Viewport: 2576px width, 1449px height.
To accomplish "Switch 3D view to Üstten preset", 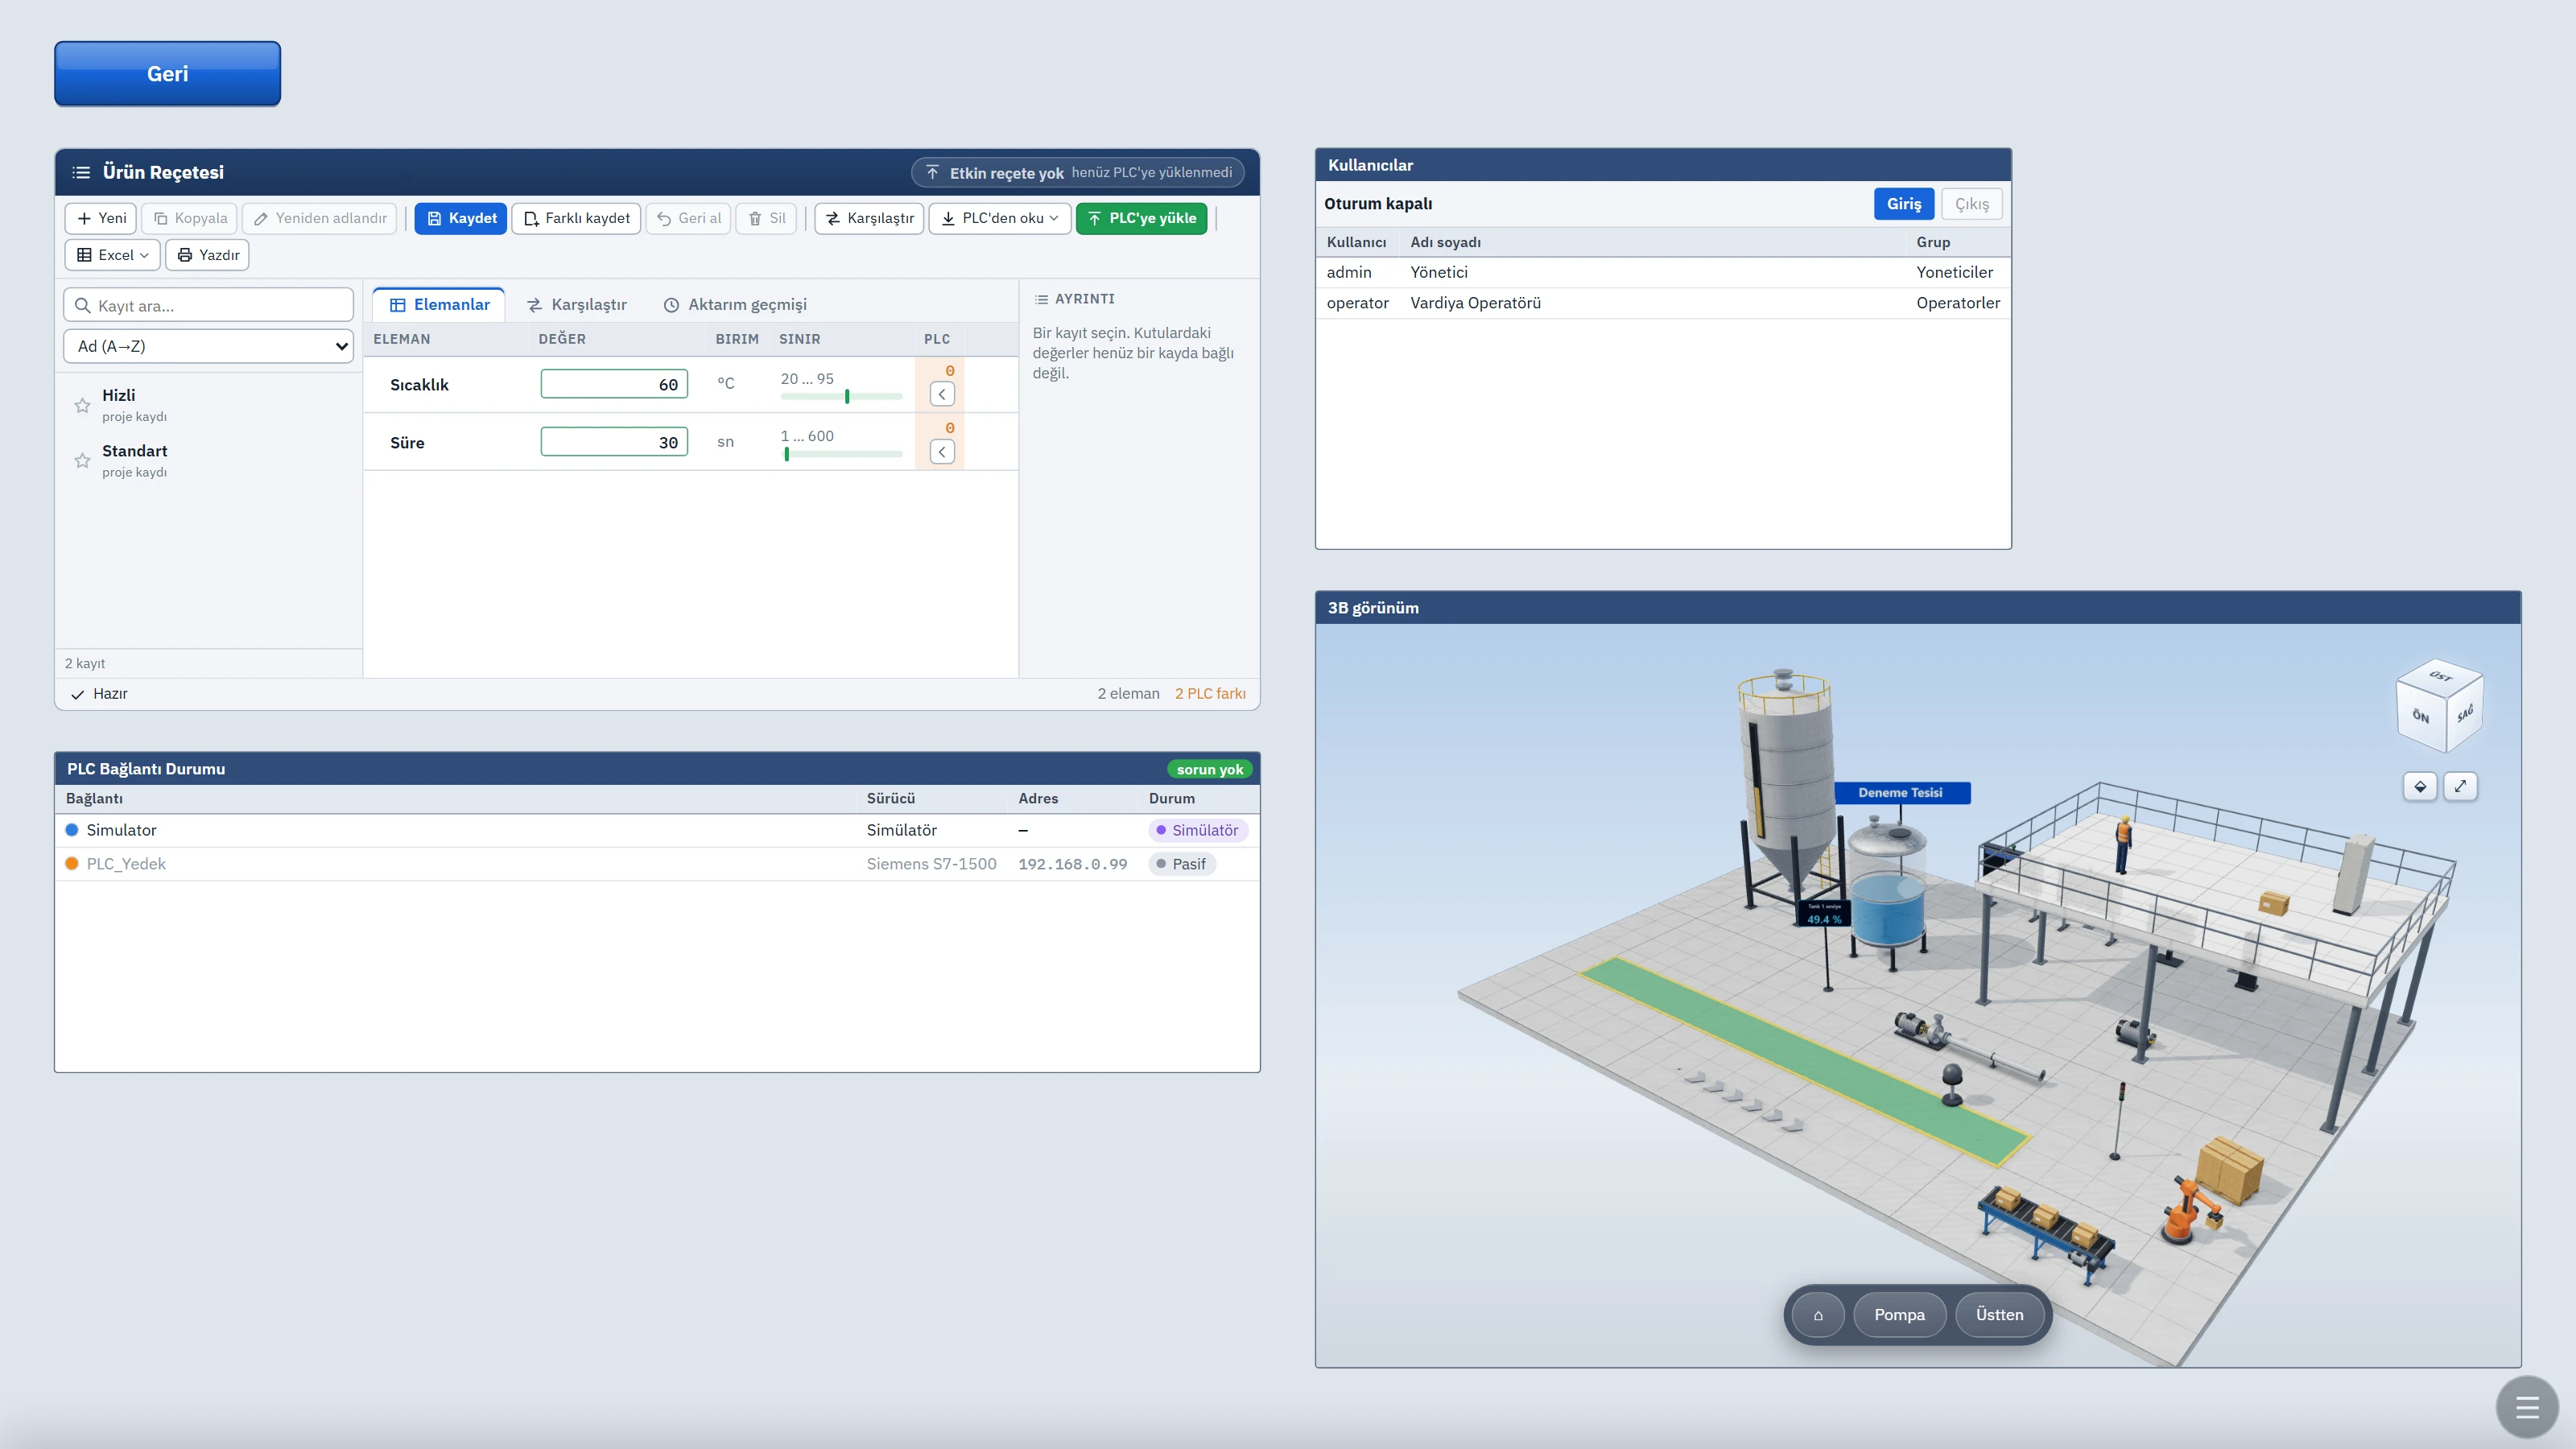I will click(x=1999, y=1315).
